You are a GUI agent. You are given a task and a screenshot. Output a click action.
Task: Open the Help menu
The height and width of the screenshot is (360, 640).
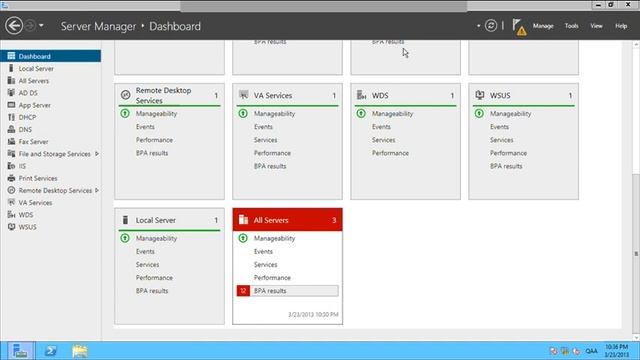coord(621,26)
